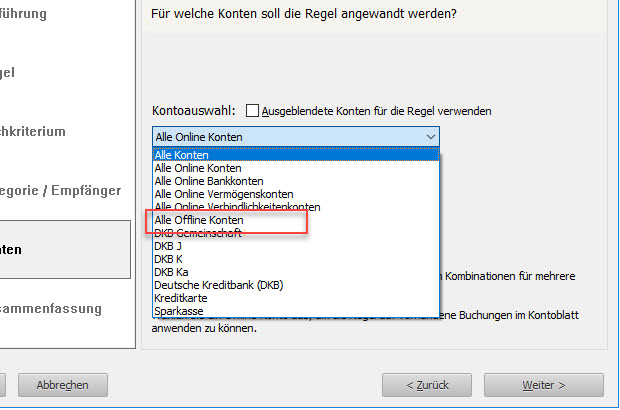Go back with '< Zurück' button
This screenshot has width=620, height=410.
(x=427, y=385)
